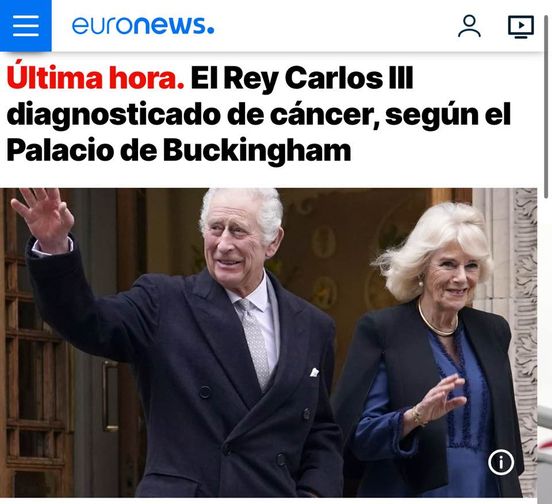Click the word 'según el' in headline

pyautogui.click(x=448, y=115)
